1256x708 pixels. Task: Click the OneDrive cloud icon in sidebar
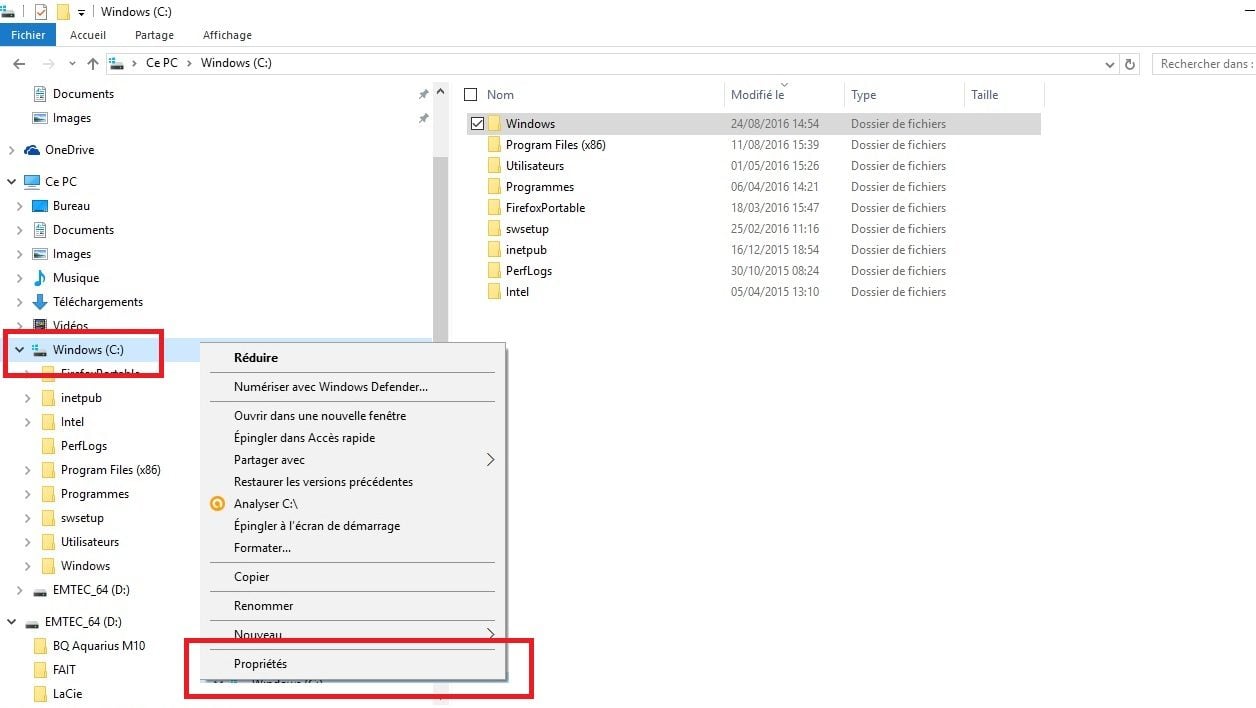[x=32, y=150]
